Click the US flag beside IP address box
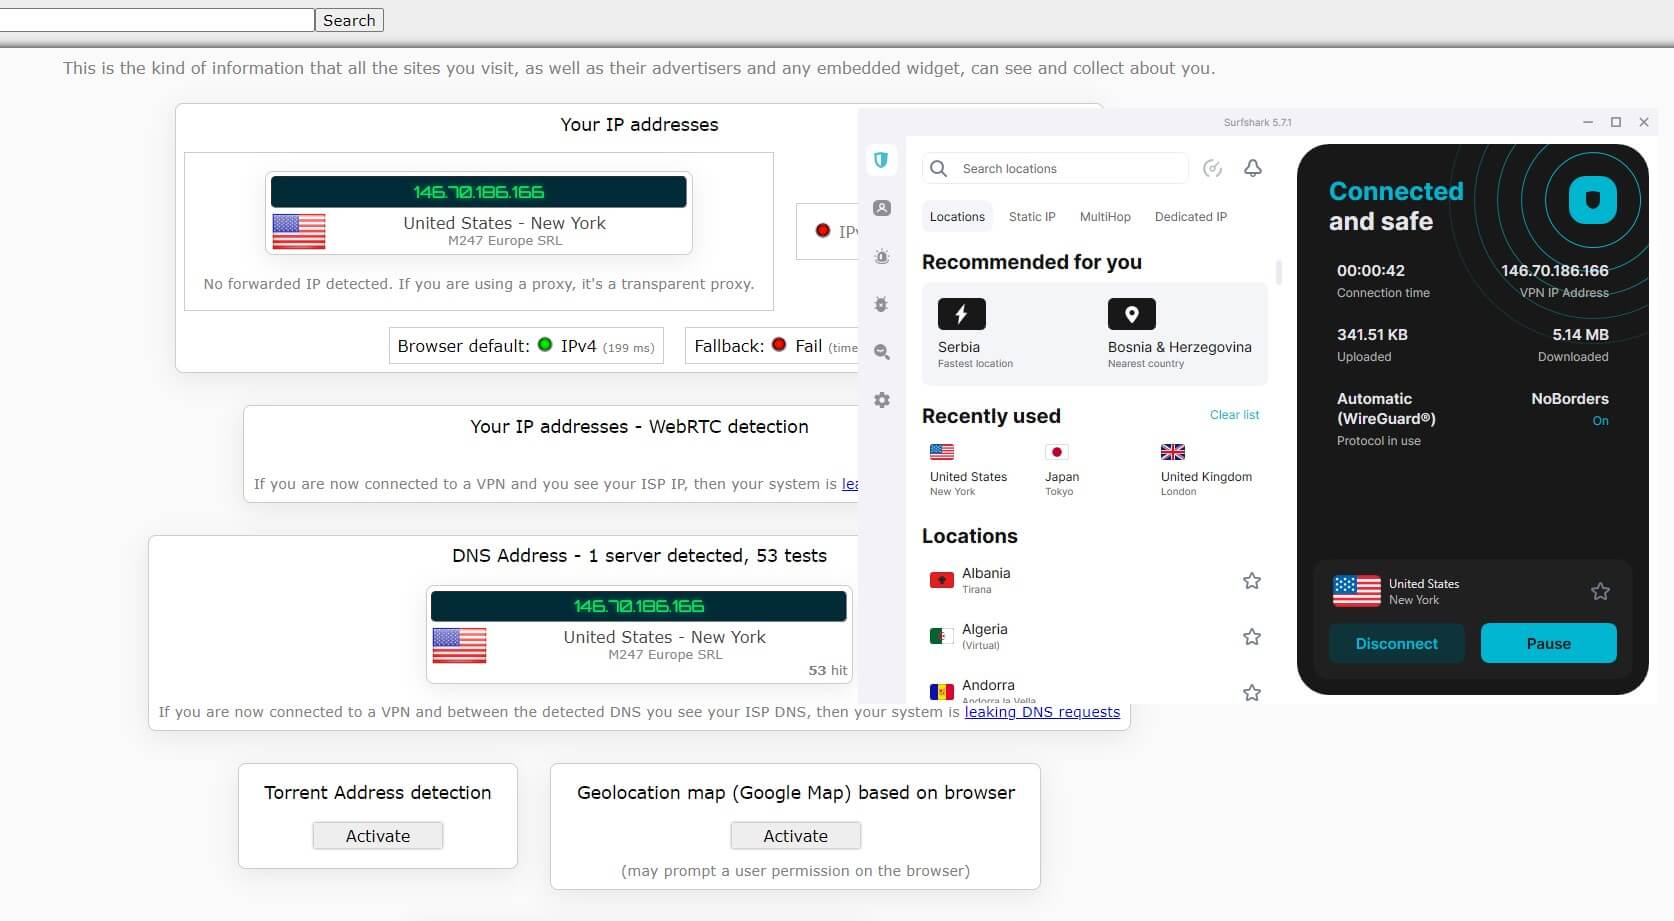1674x921 pixels. (299, 231)
